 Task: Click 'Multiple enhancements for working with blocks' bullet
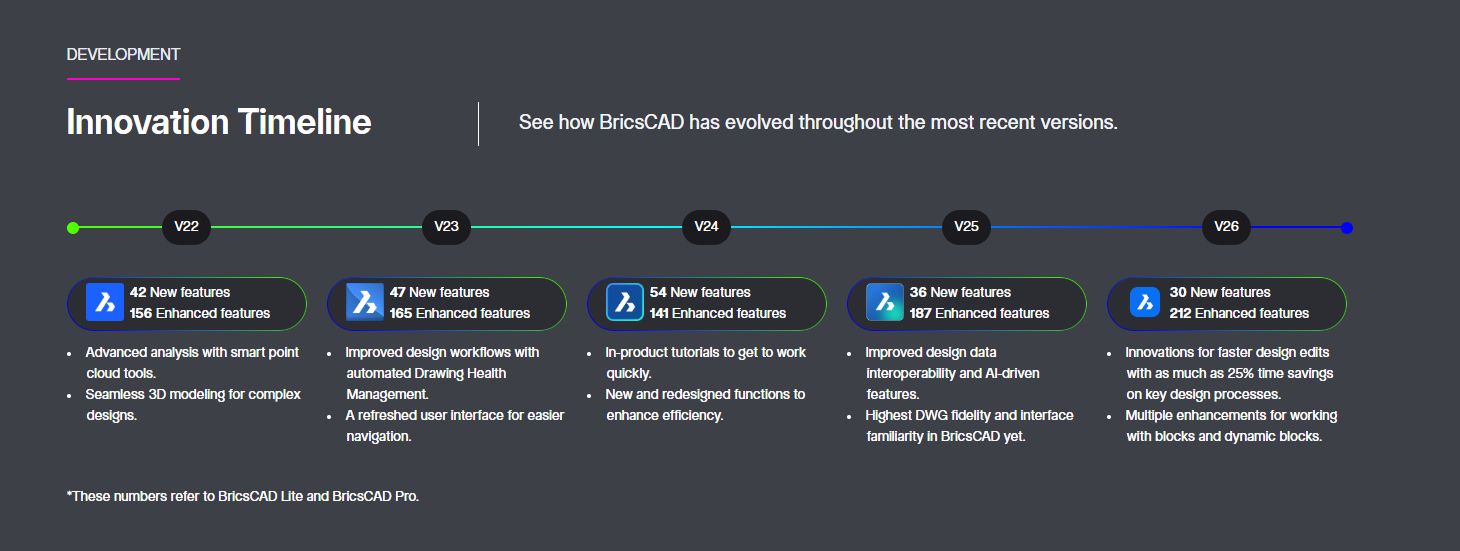click(1231, 425)
